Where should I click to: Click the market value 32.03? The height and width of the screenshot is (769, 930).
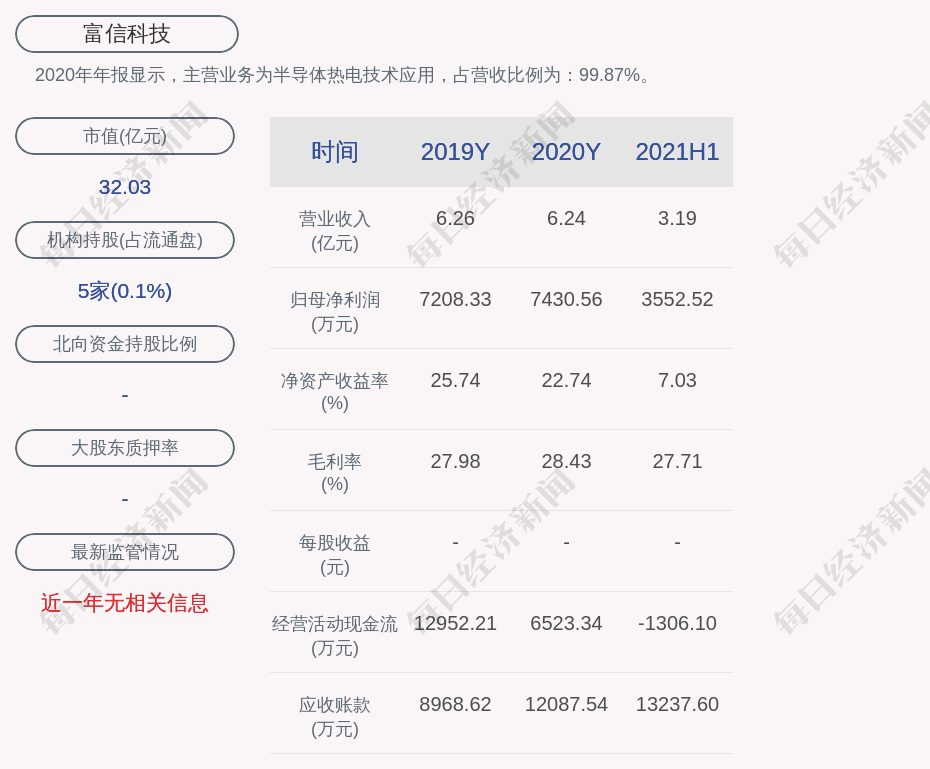[x=125, y=187]
